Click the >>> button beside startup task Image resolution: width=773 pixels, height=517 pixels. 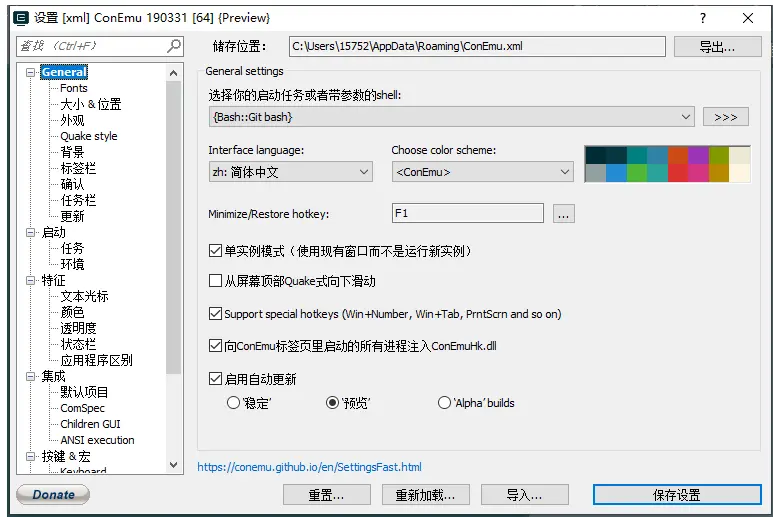tap(726, 117)
